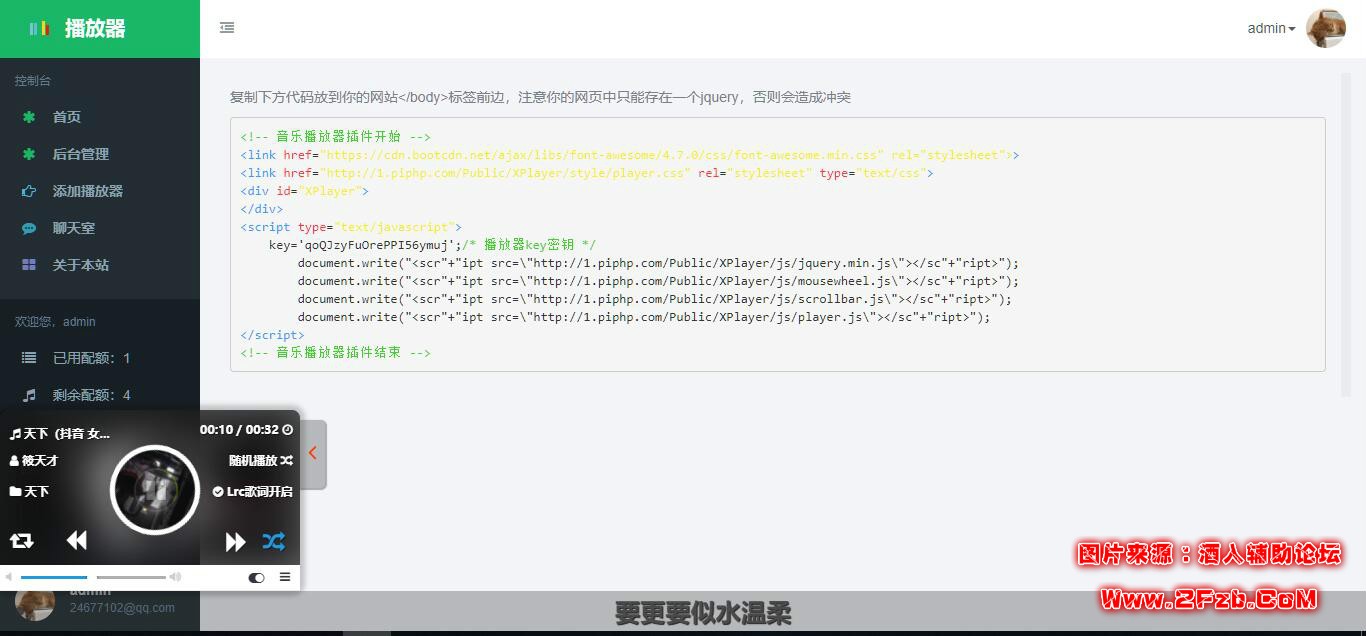Screen dimensions: 1366x636
Task: Skip to previous track in music player
Action: 77,541
